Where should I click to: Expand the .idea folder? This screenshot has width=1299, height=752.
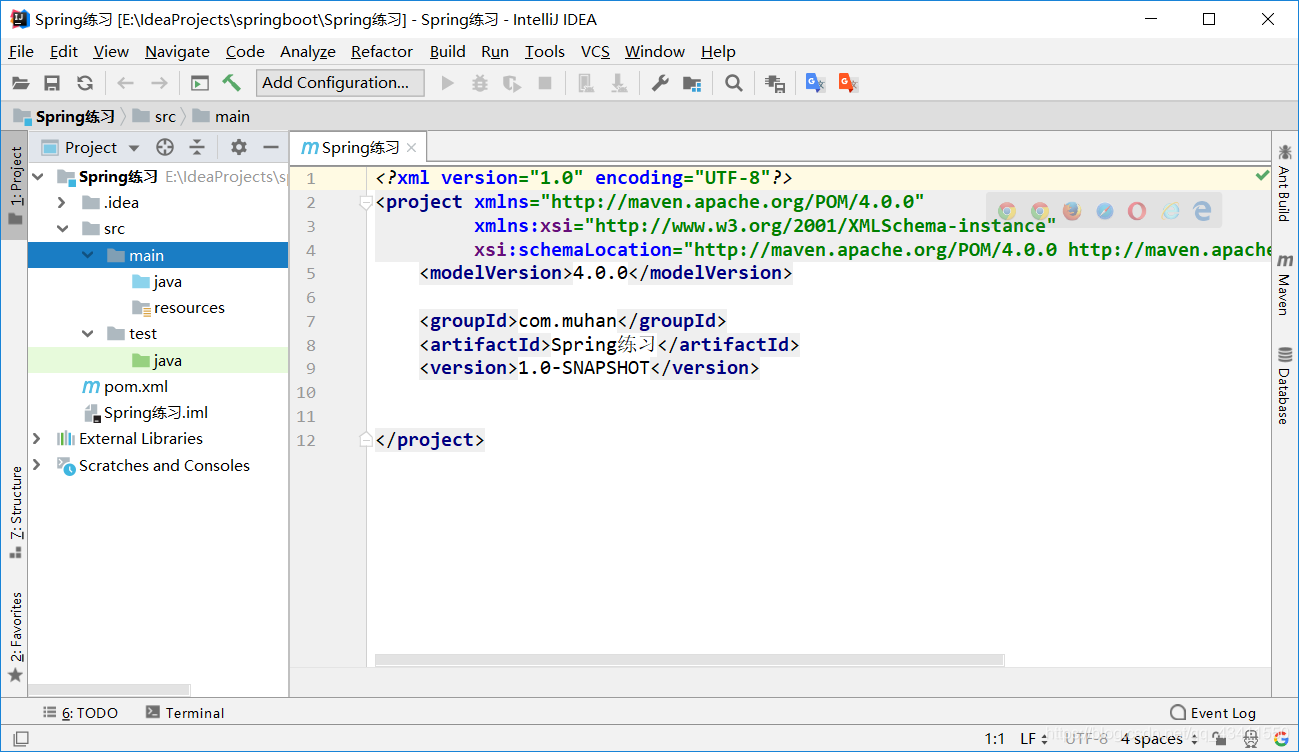tap(62, 202)
